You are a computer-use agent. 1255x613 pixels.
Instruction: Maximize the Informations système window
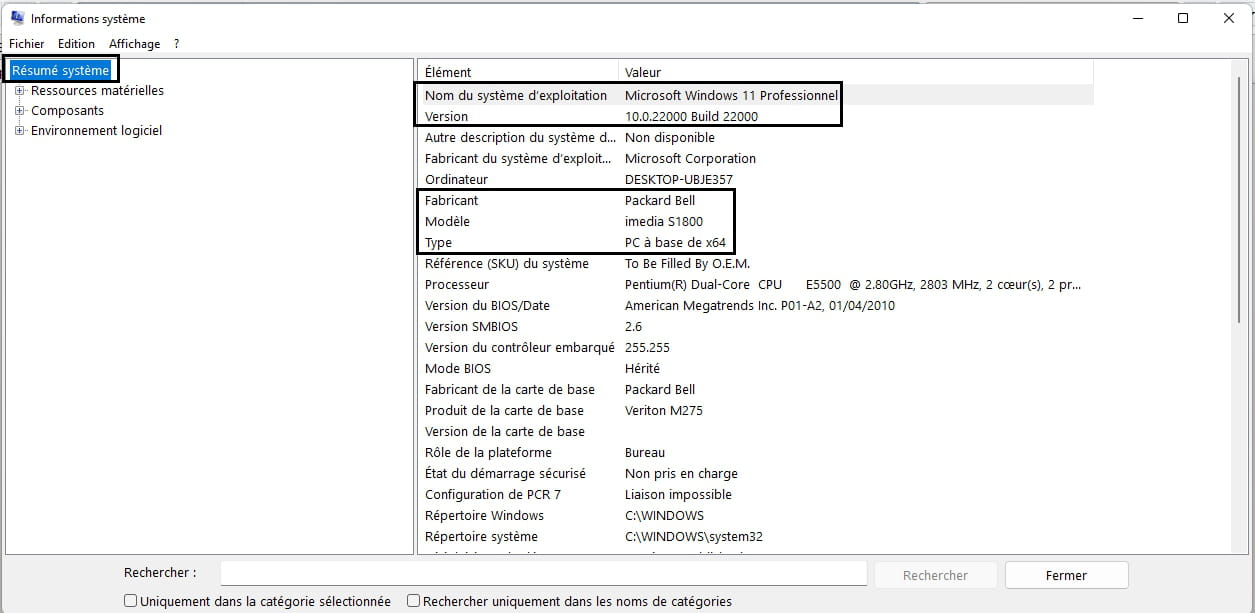[x=1183, y=18]
